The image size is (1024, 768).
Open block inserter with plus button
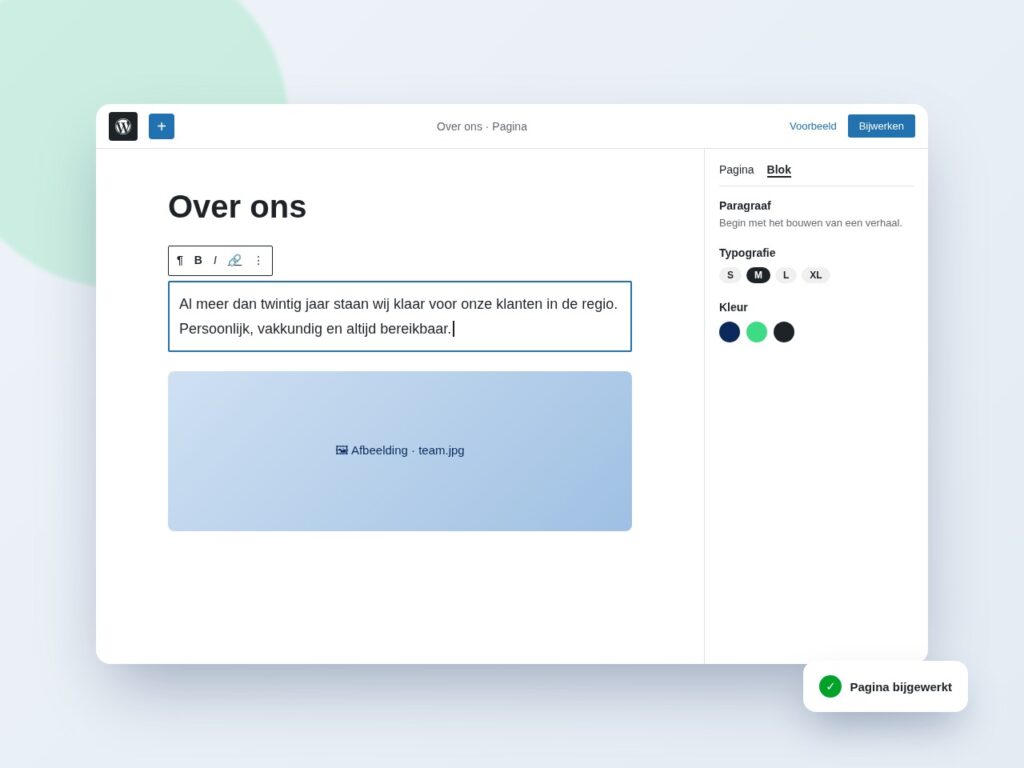coord(161,126)
